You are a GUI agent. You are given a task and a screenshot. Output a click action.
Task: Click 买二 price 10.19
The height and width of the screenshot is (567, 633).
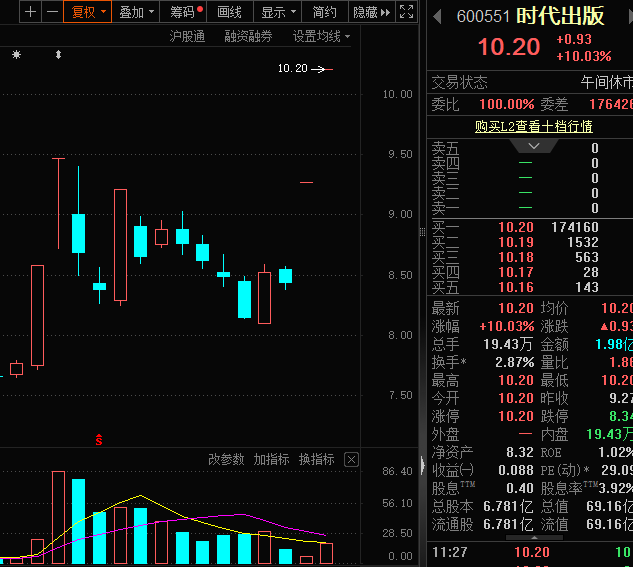(516, 242)
